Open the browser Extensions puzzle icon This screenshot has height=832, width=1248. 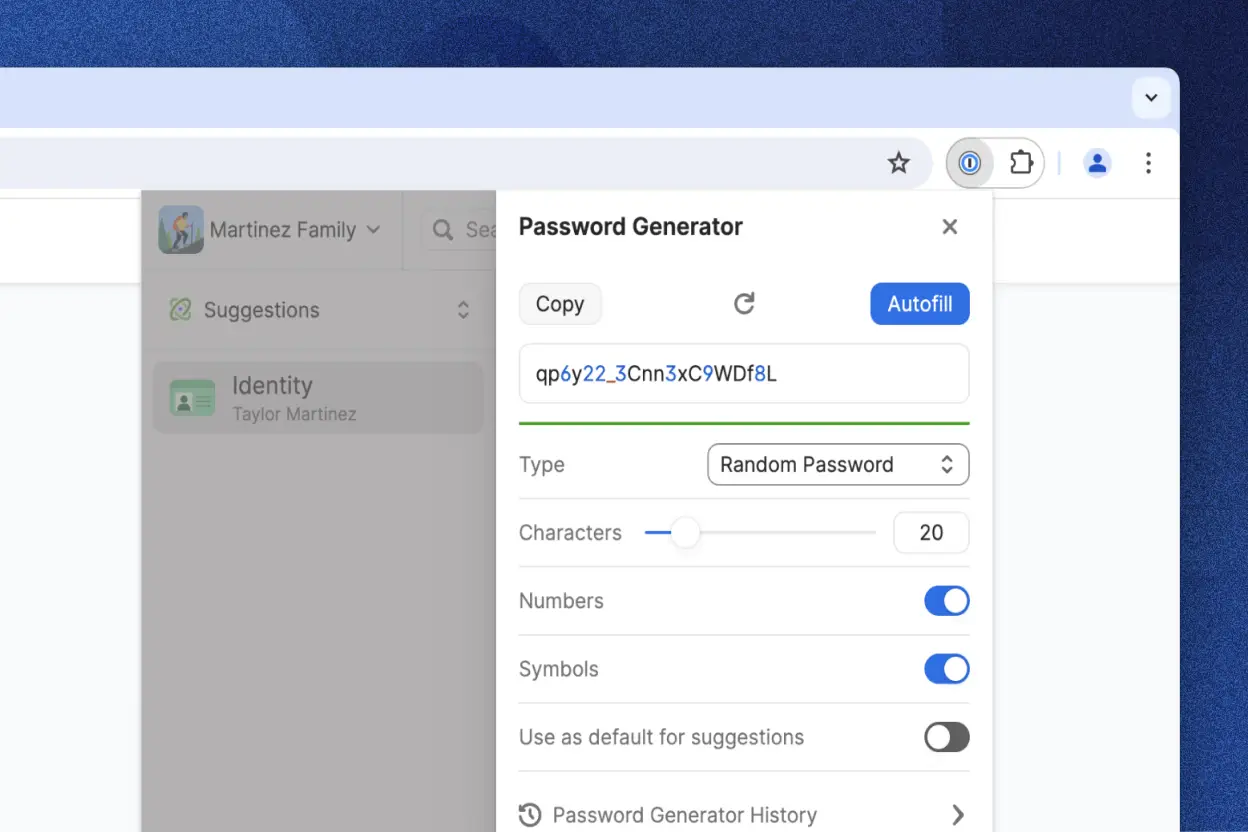tap(1020, 163)
